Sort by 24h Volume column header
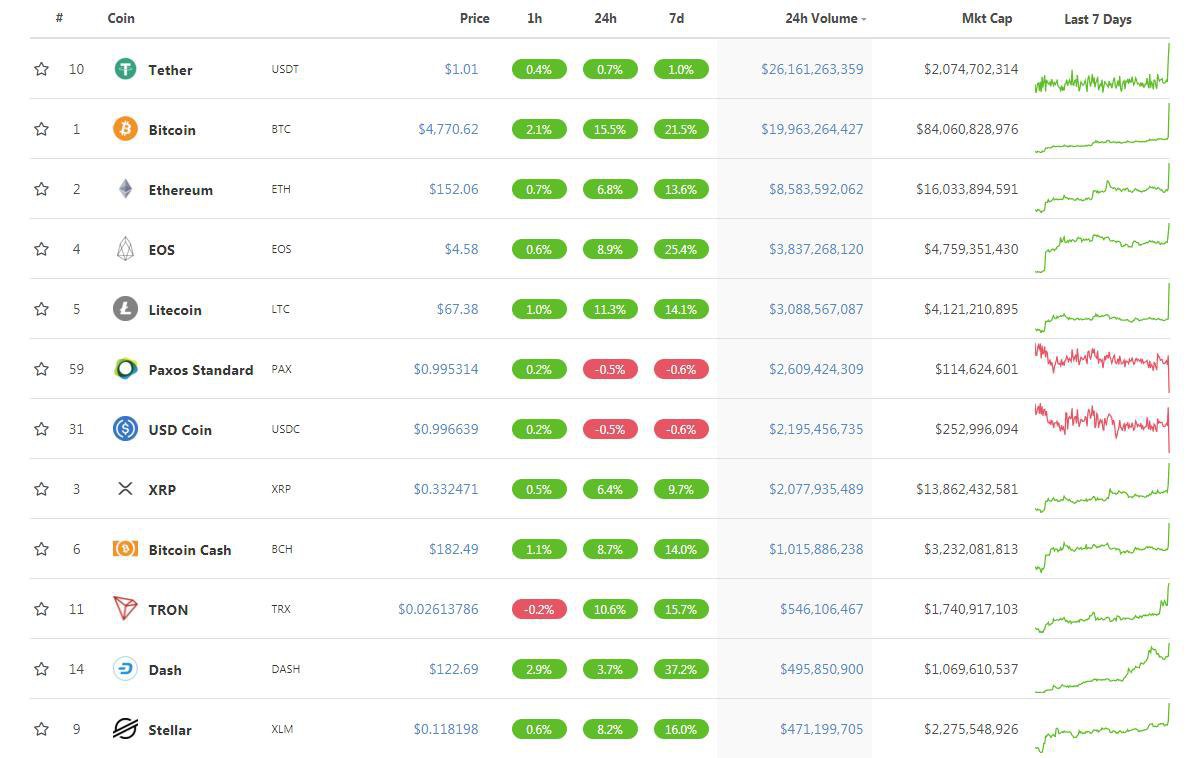The image size is (1200, 758). (x=825, y=18)
